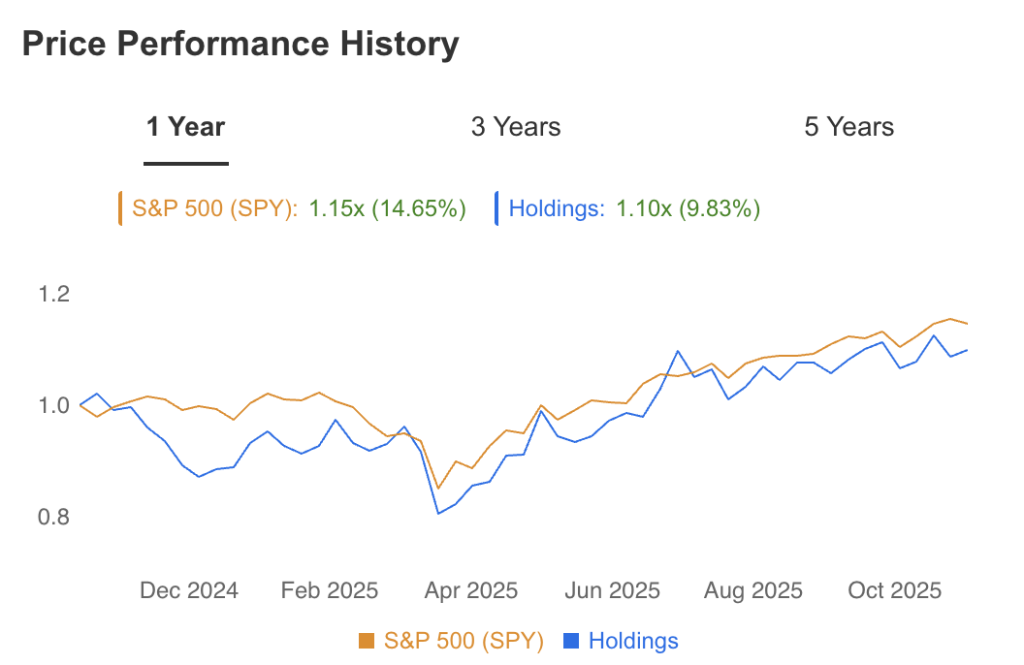The image size is (1024, 665).
Task: Click the S&P 500 1.15x (14.65%) summary
Action: point(387,209)
